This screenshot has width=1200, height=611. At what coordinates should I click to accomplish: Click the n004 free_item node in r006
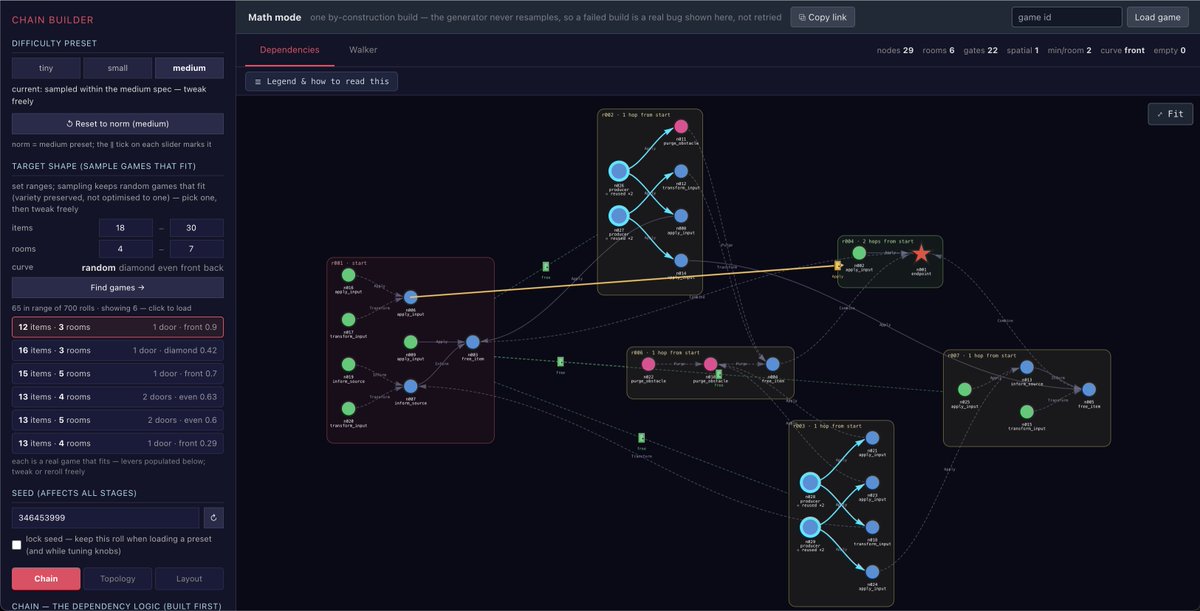(771, 365)
